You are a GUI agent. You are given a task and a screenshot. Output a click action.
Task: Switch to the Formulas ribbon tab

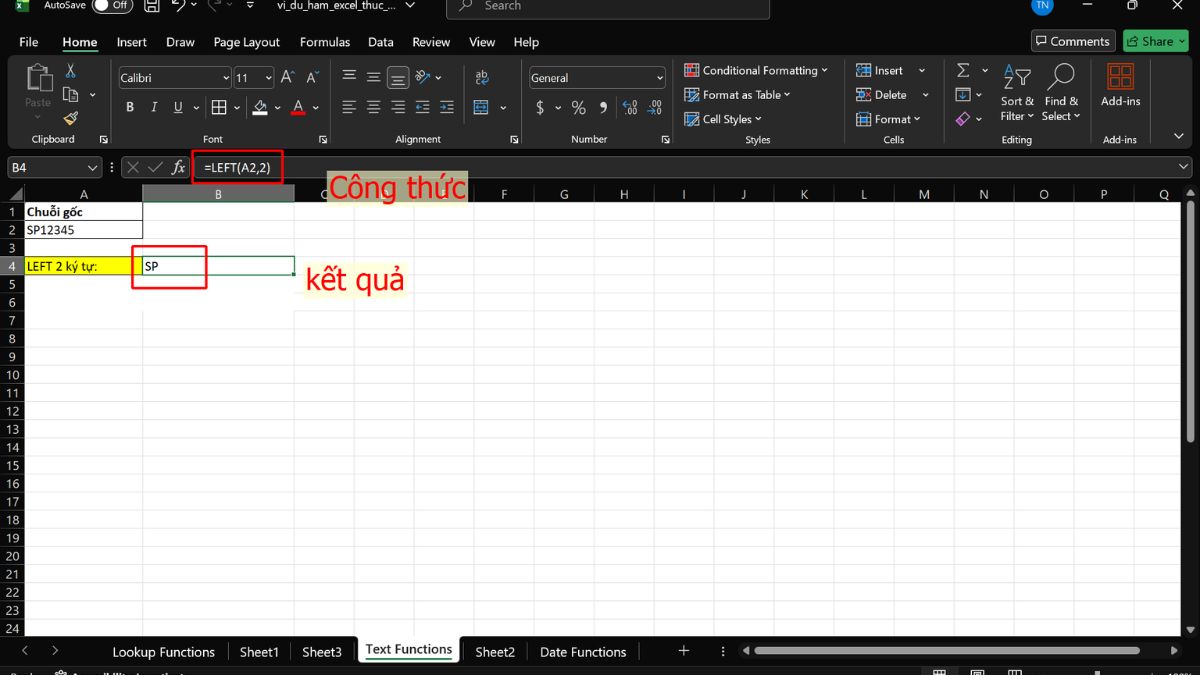click(x=324, y=42)
